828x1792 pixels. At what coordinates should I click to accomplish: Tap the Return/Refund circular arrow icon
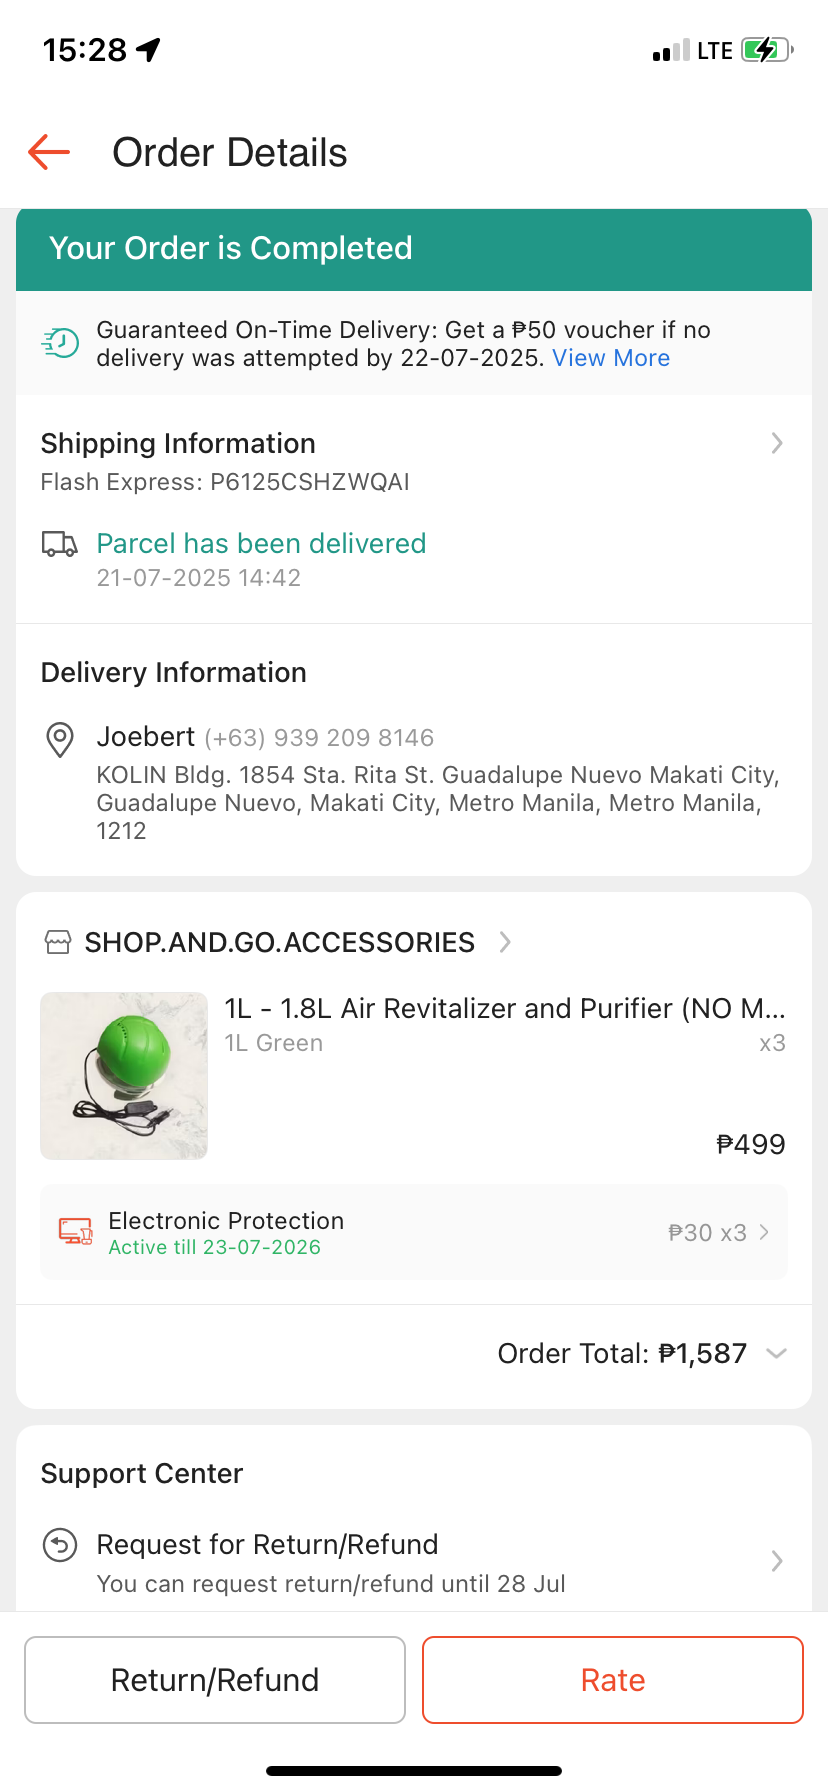coord(60,1545)
